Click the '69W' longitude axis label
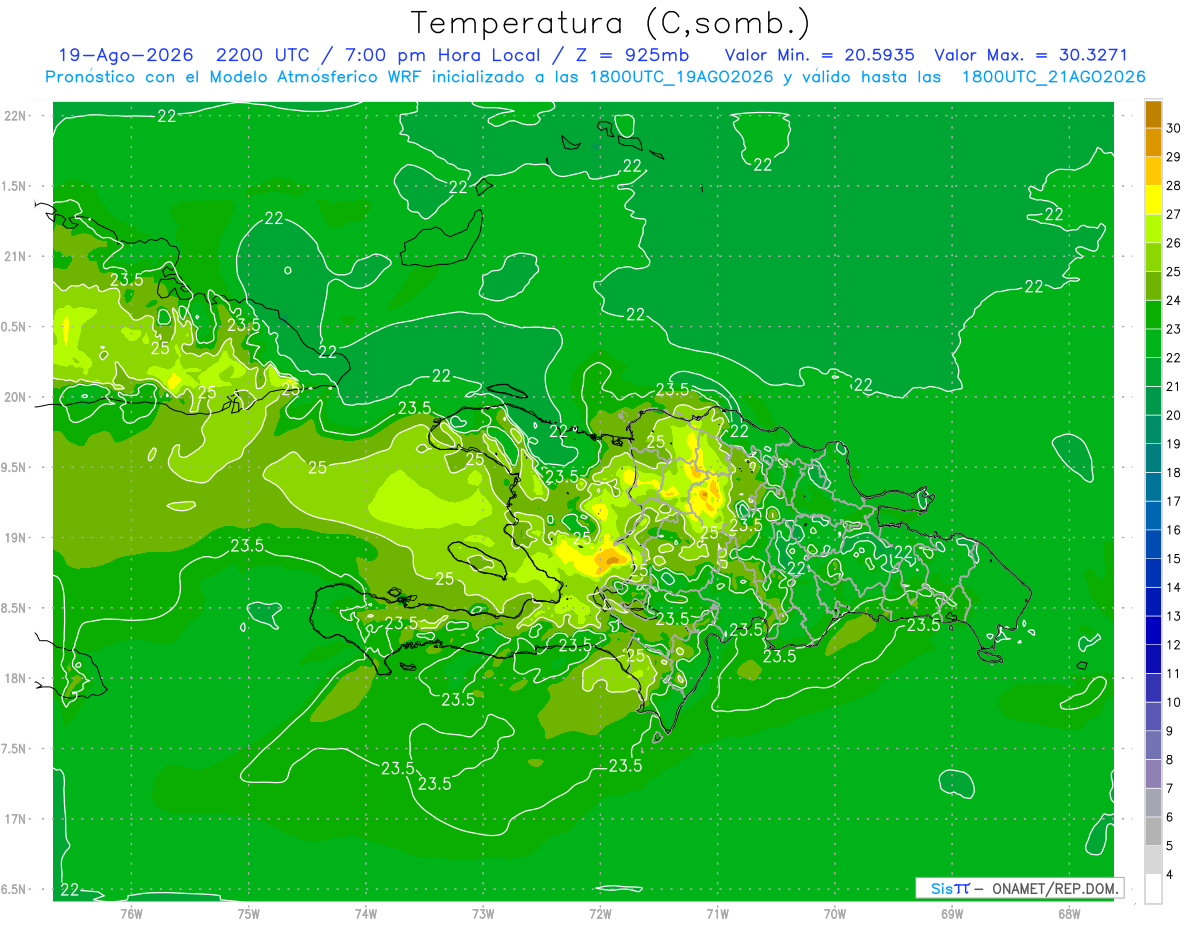 tap(952, 913)
